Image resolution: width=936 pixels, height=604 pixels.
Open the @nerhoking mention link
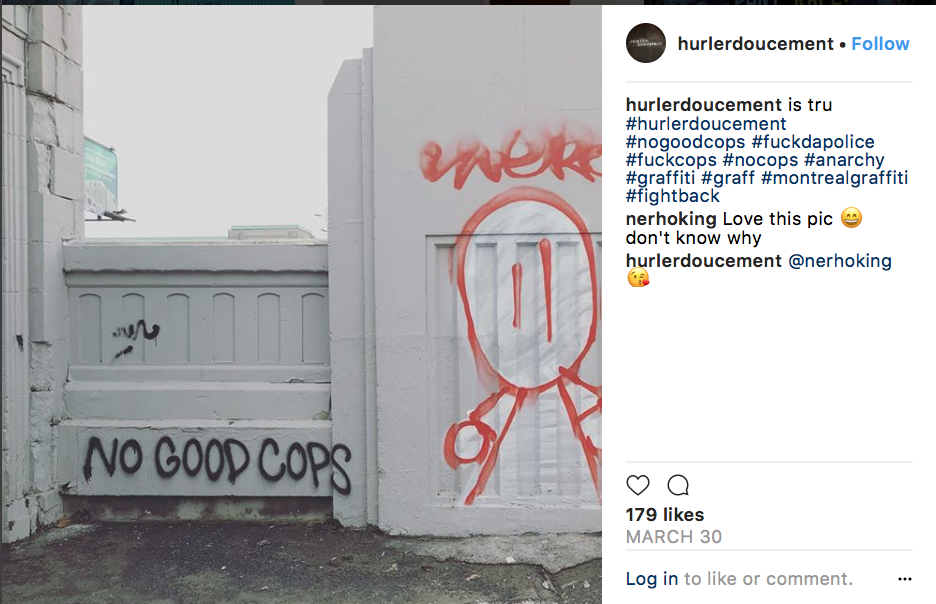click(x=840, y=261)
